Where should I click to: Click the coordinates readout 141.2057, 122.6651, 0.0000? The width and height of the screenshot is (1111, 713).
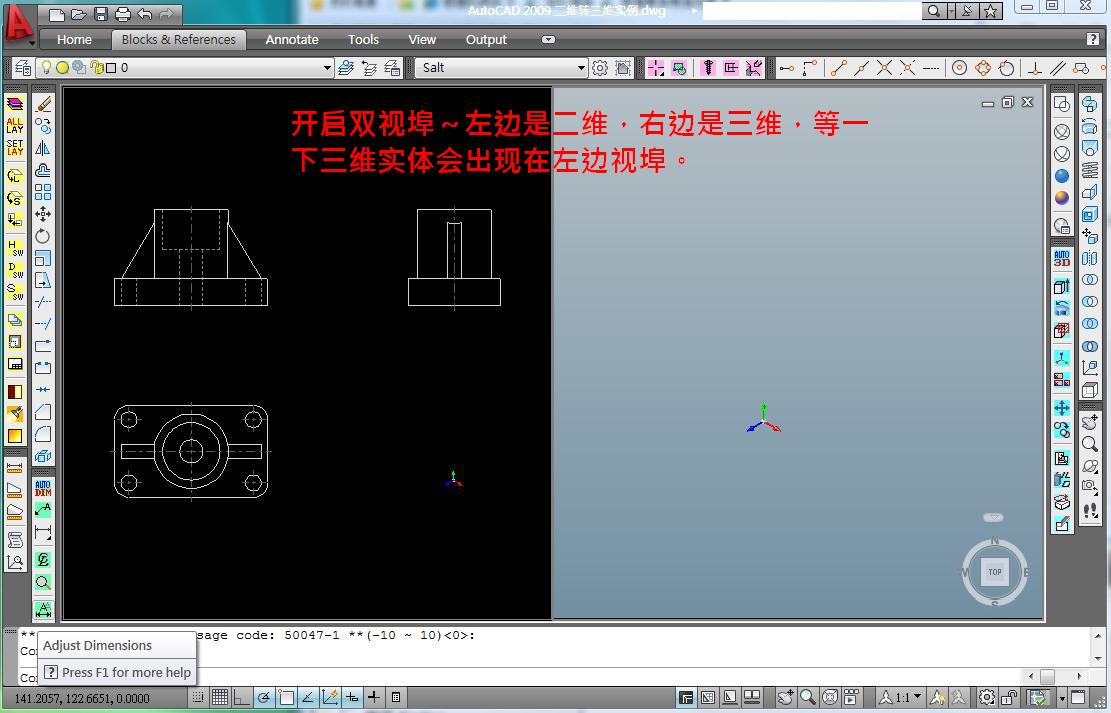click(x=82, y=698)
